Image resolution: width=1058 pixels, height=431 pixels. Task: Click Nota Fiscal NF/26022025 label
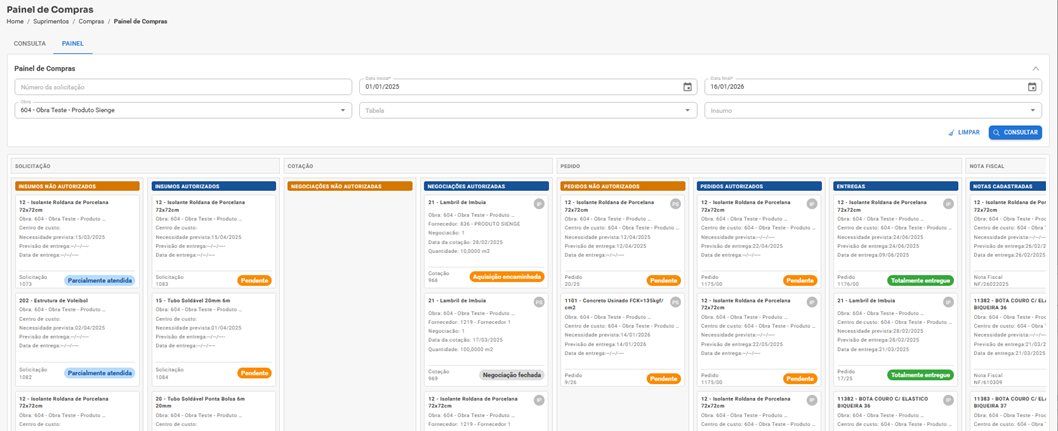tap(993, 281)
